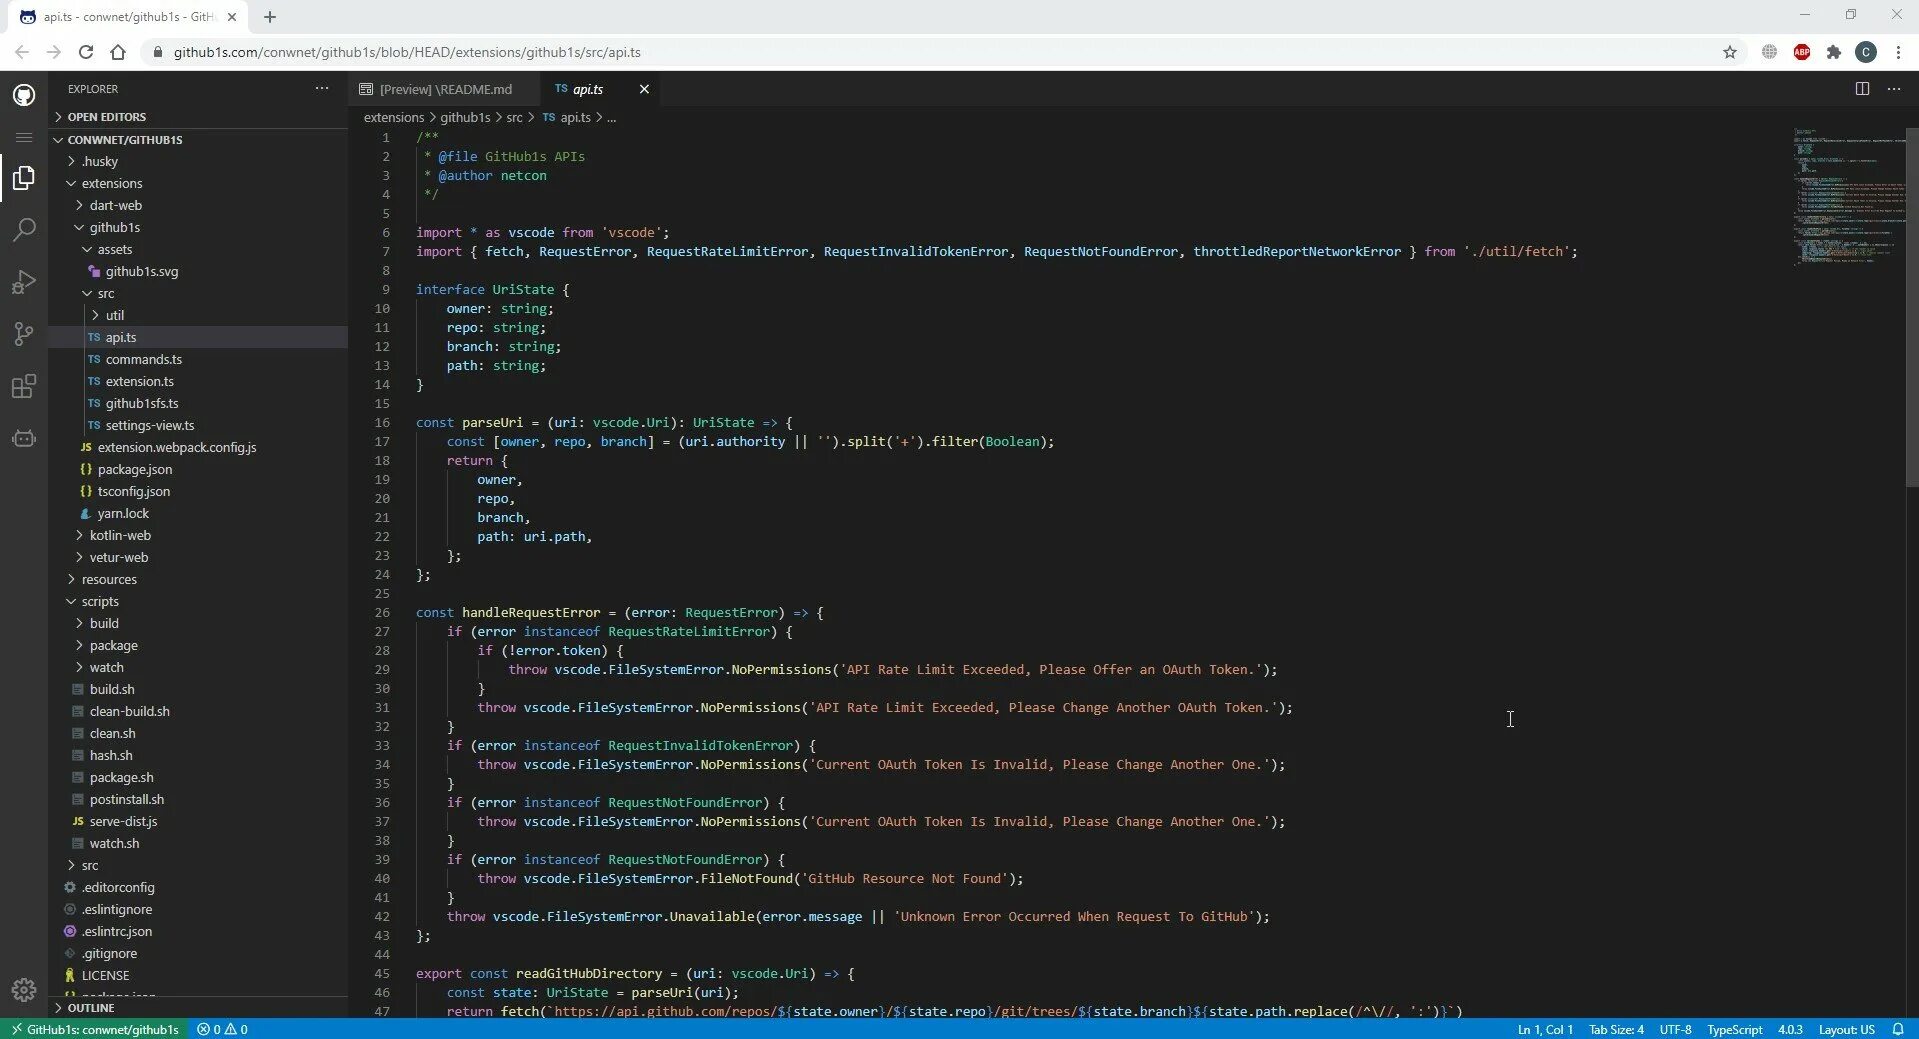Collapse the scripts folder
The height and width of the screenshot is (1039, 1919).
(198, 601)
